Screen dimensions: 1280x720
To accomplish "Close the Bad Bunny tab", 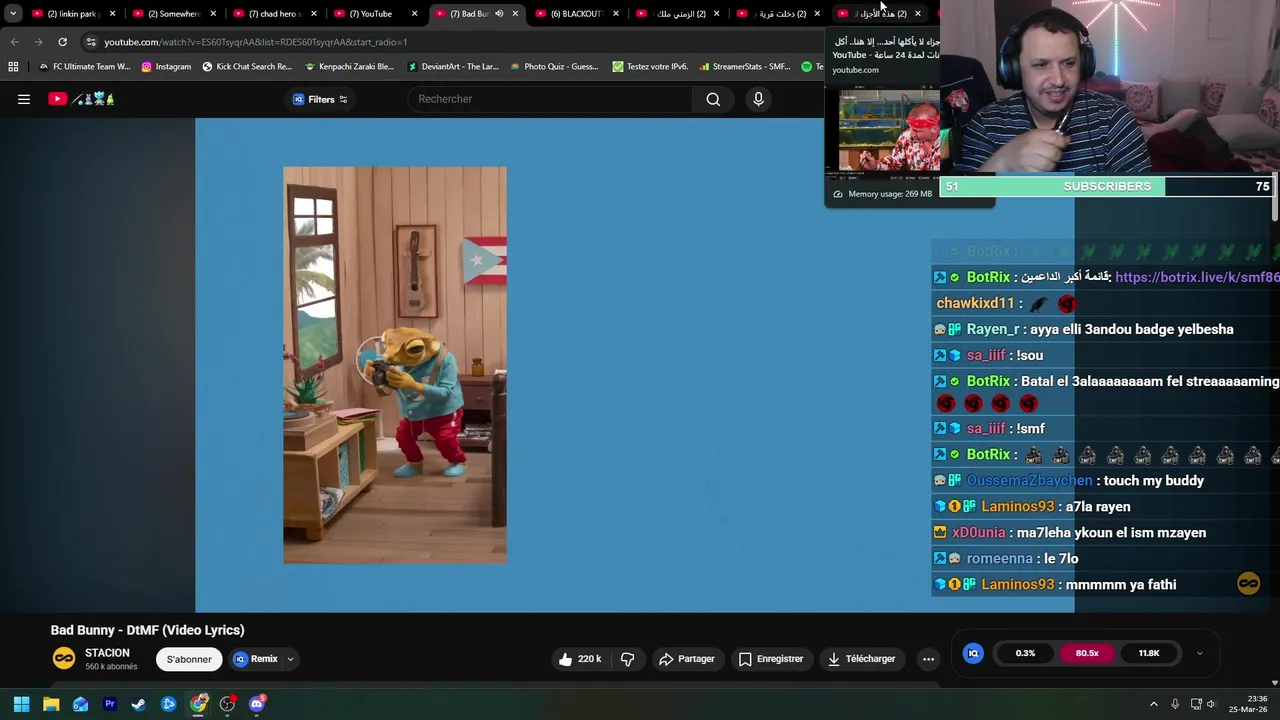I will (515, 14).
